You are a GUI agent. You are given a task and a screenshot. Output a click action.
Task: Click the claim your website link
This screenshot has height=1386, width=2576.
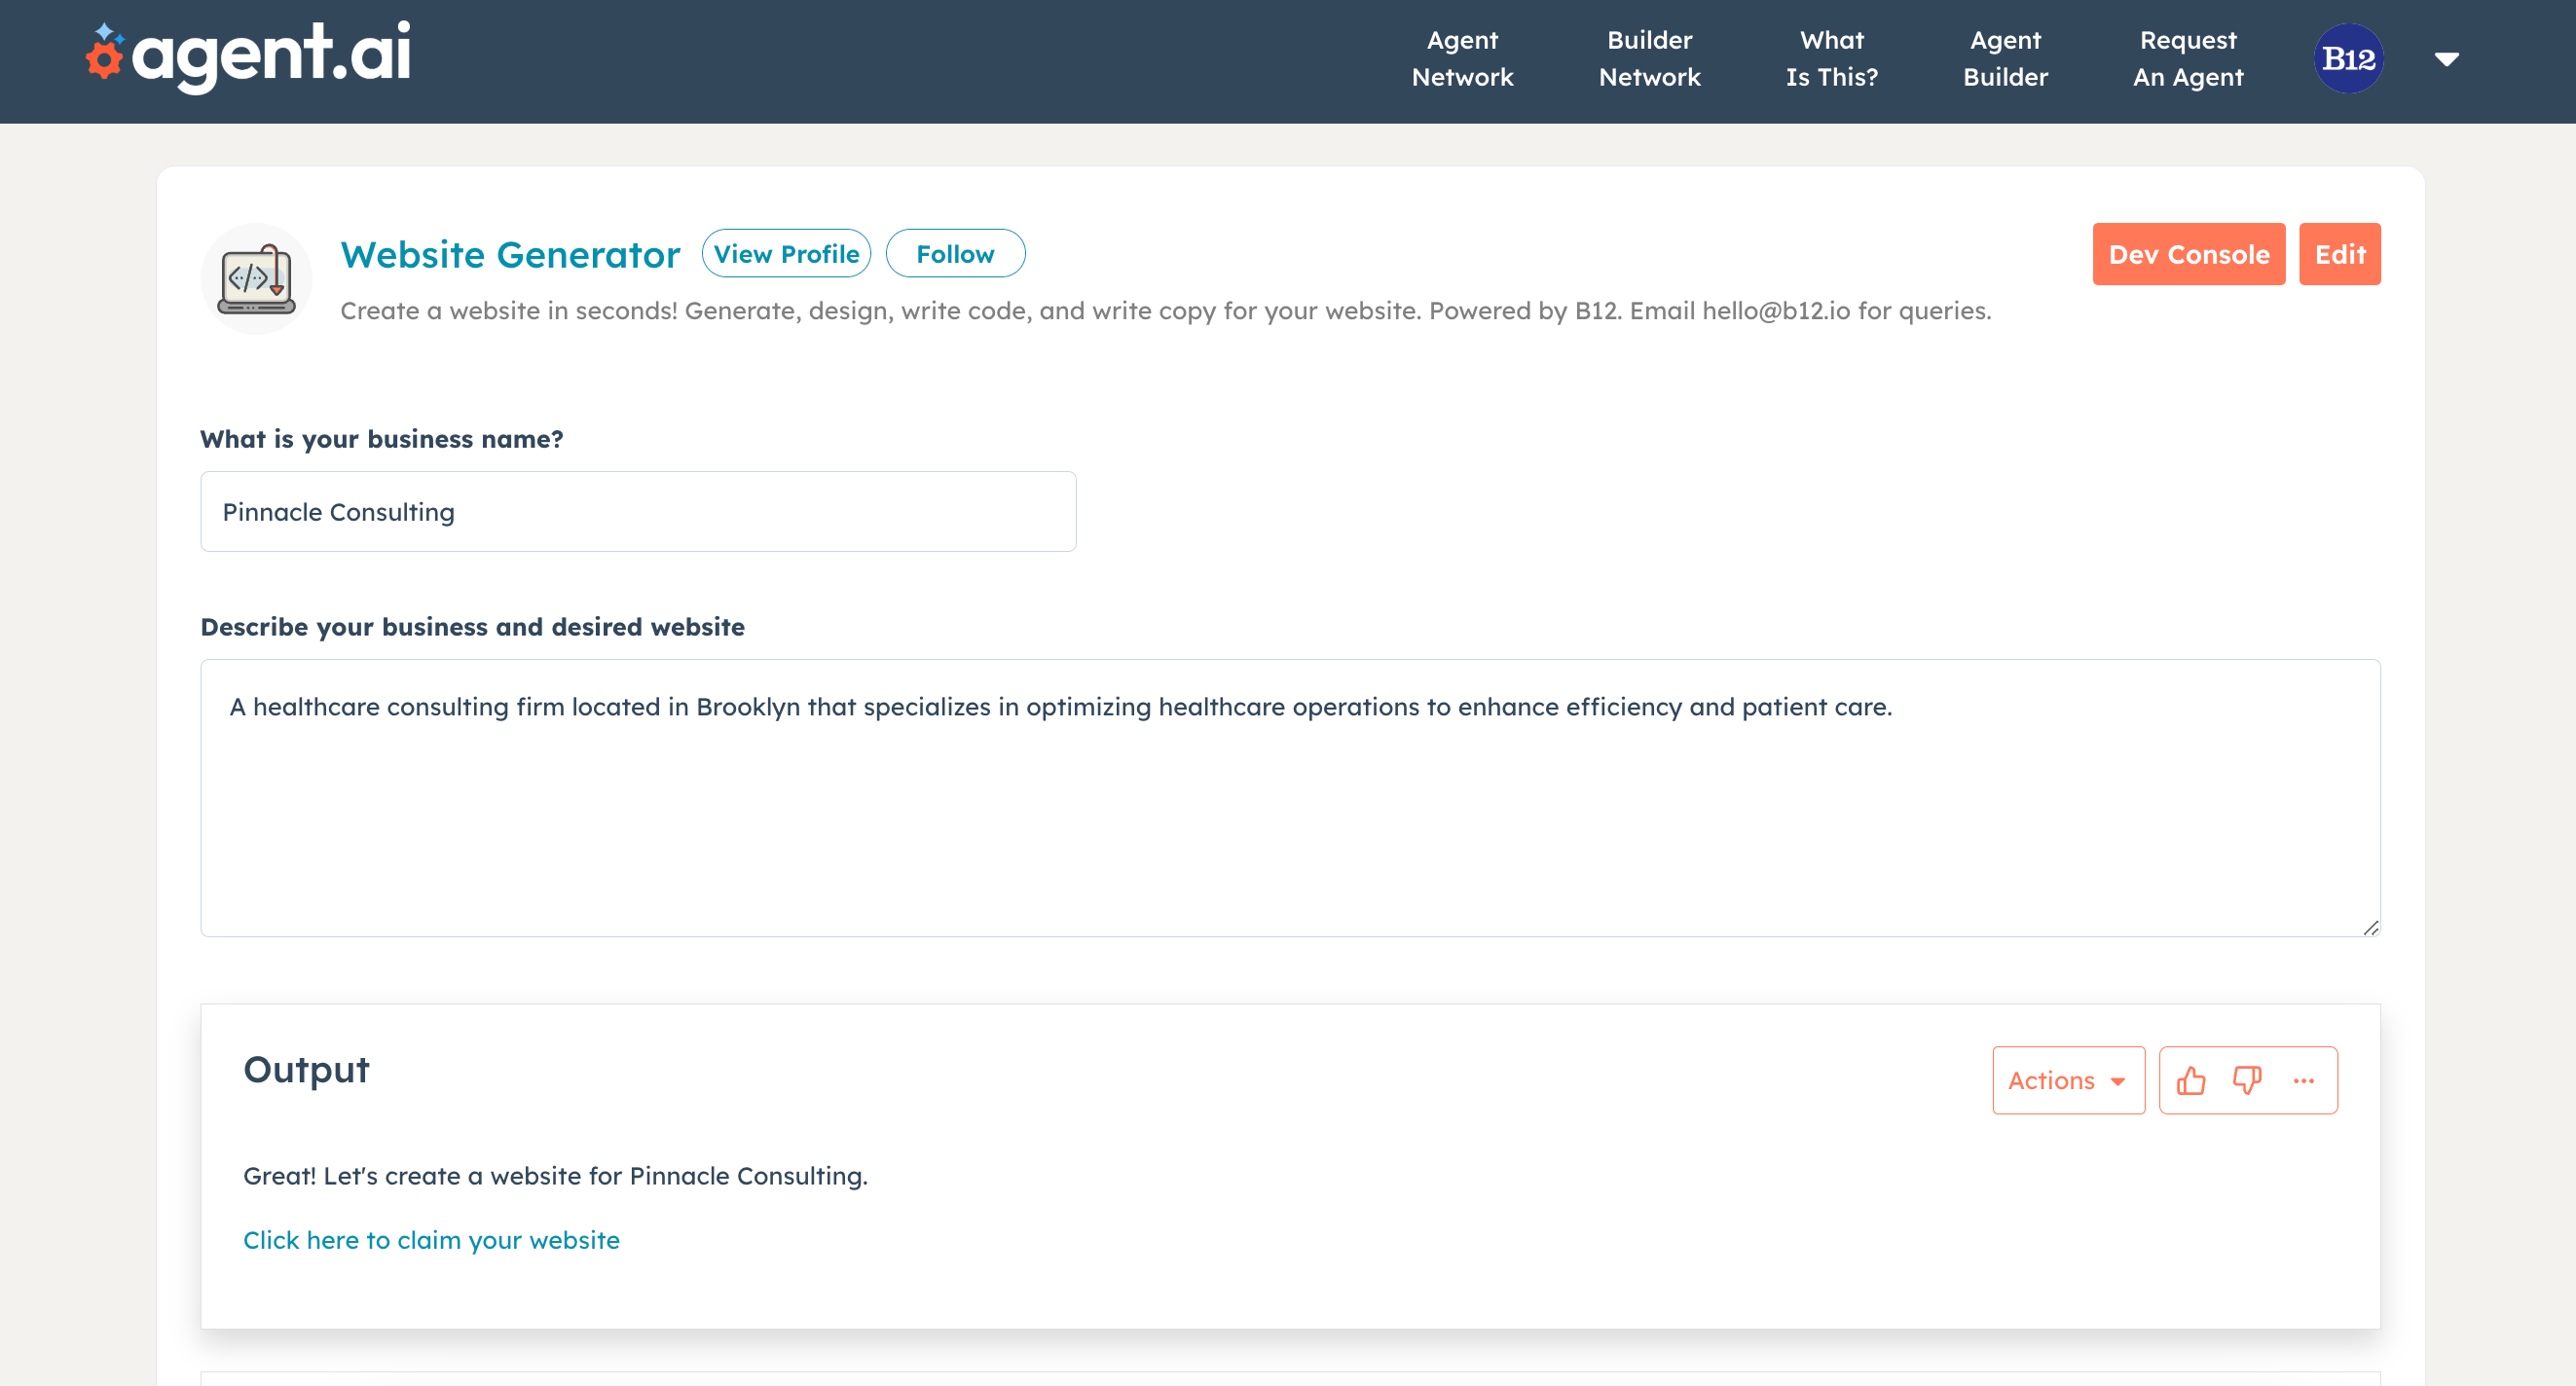pyautogui.click(x=431, y=1241)
